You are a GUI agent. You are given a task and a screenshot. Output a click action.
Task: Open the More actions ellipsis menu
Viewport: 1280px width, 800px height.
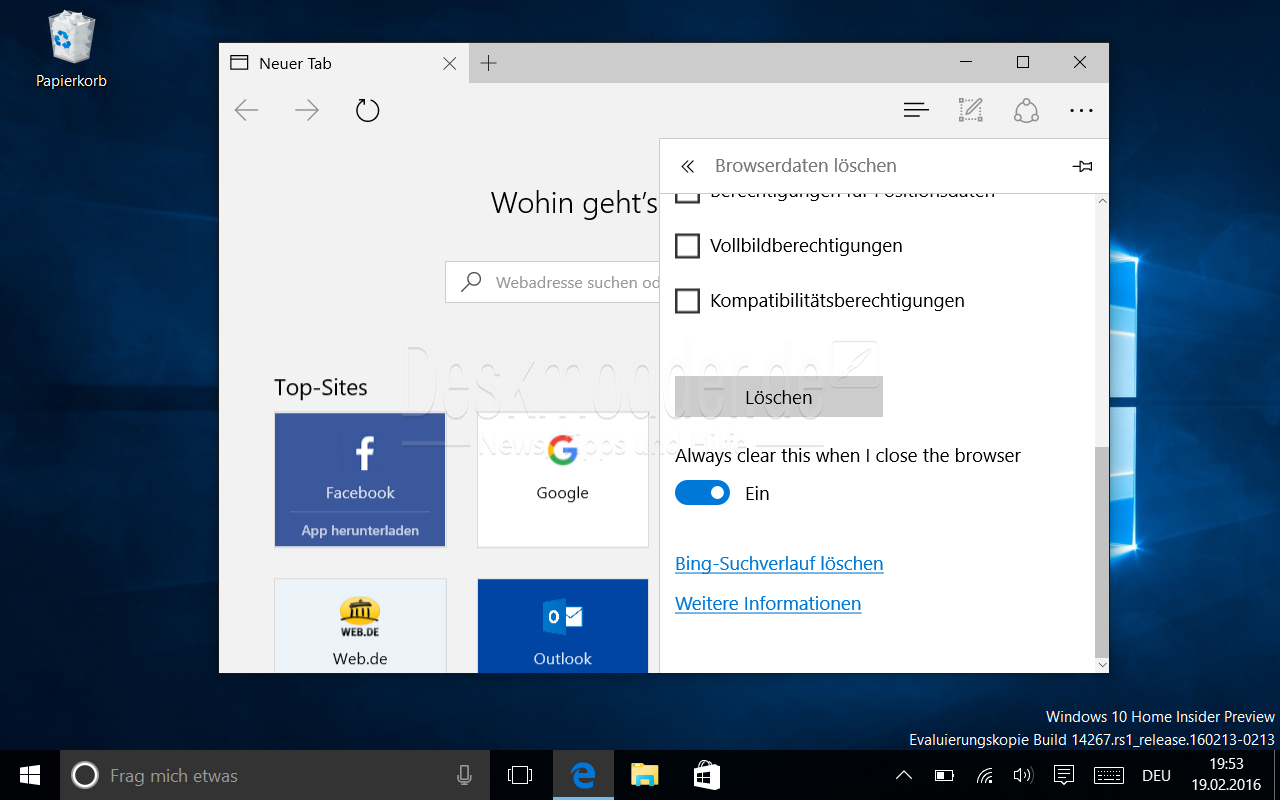point(1081,111)
